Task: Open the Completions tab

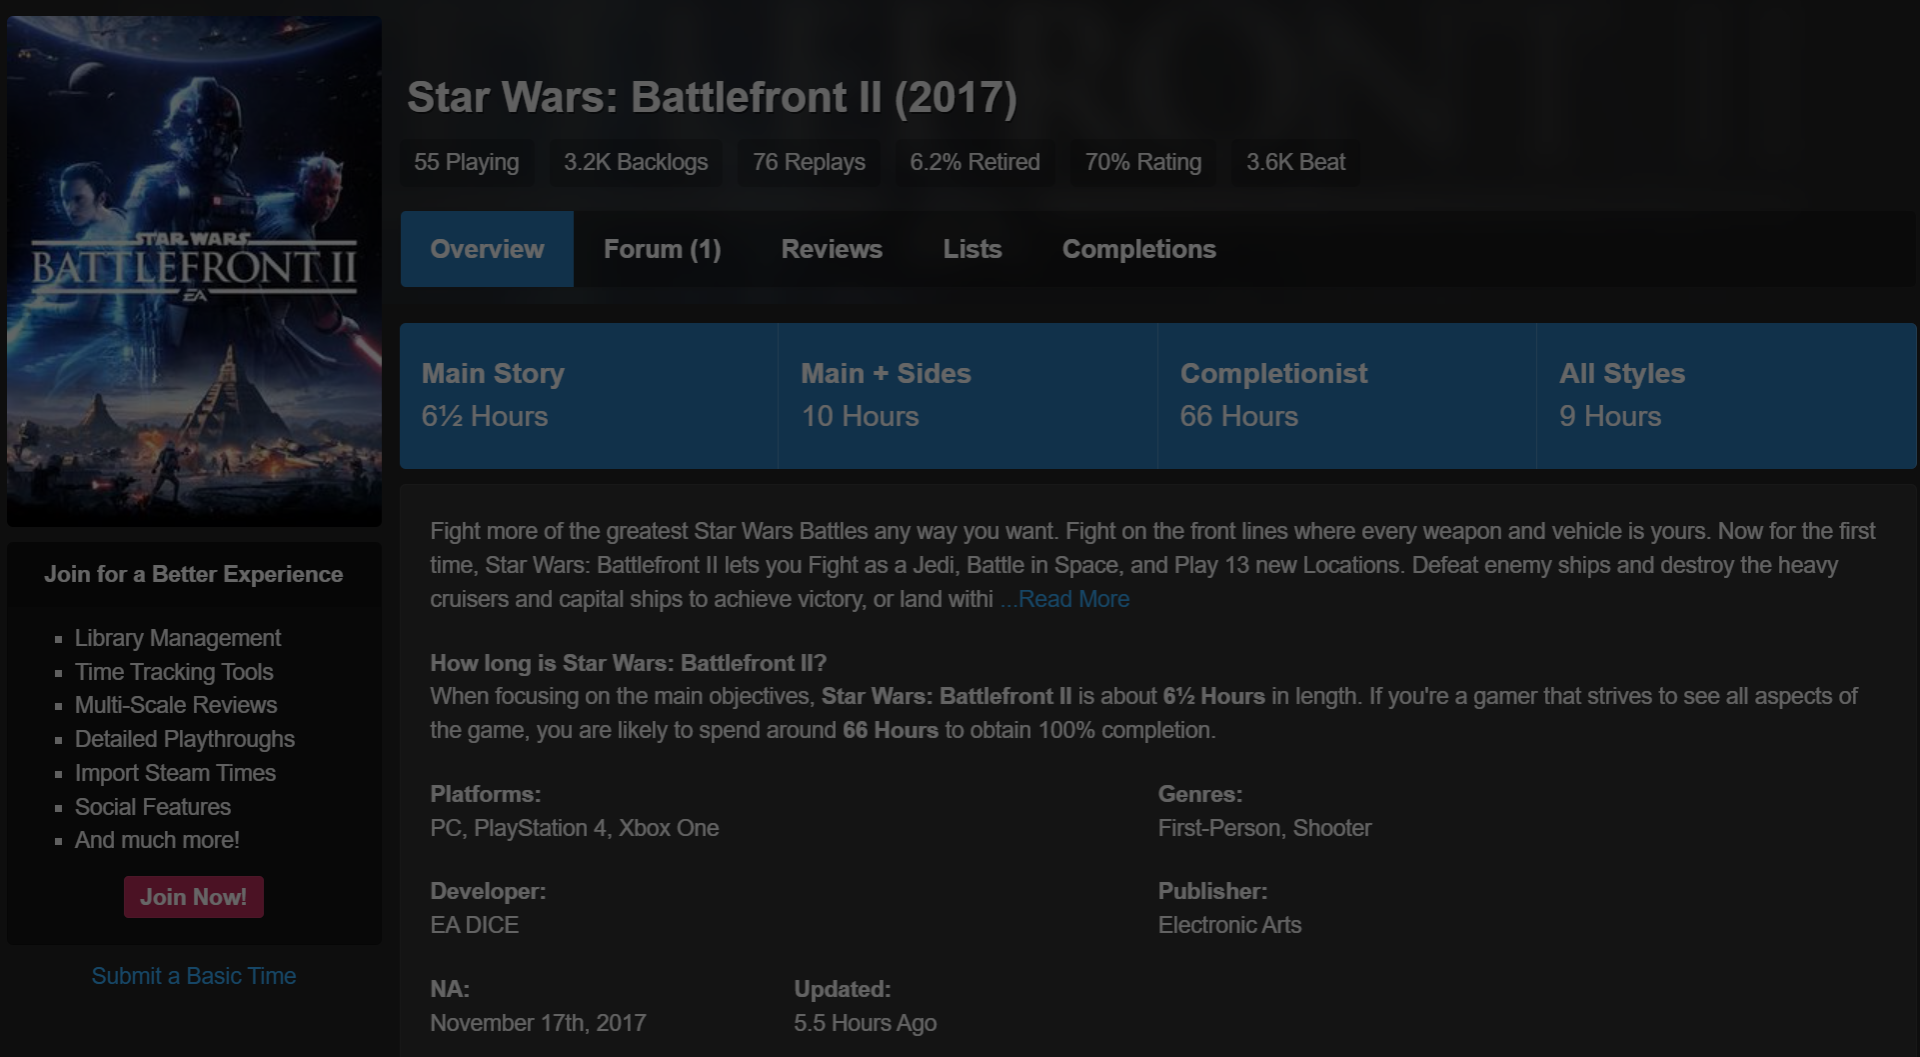Action: point(1139,249)
